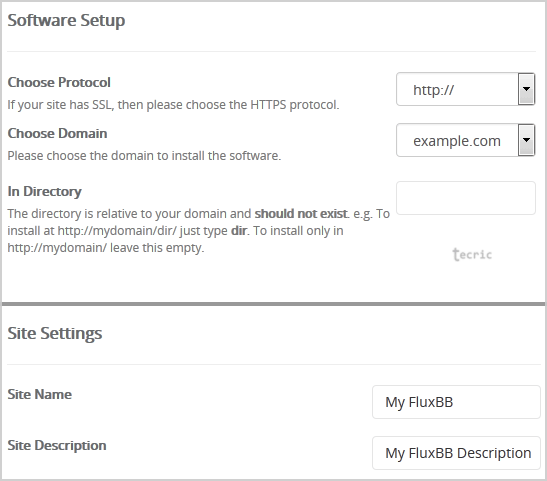
Task: Click the Site Name label
Action: (x=39, y=394)
